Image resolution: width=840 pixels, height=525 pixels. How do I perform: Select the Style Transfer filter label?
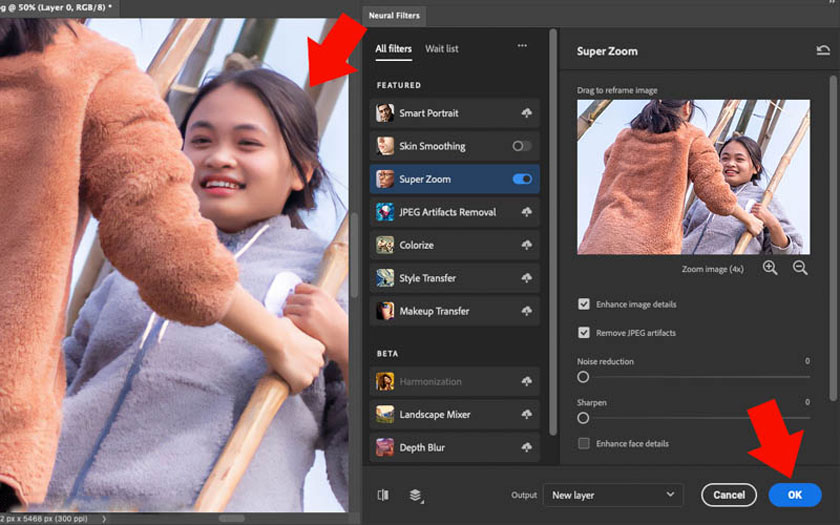tap(428, 278)
